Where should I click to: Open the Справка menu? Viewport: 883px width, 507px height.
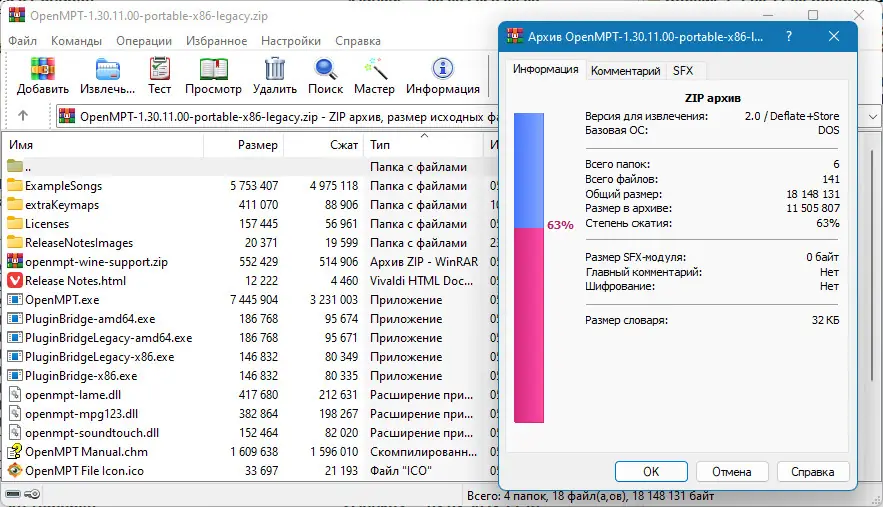point(358,41)
